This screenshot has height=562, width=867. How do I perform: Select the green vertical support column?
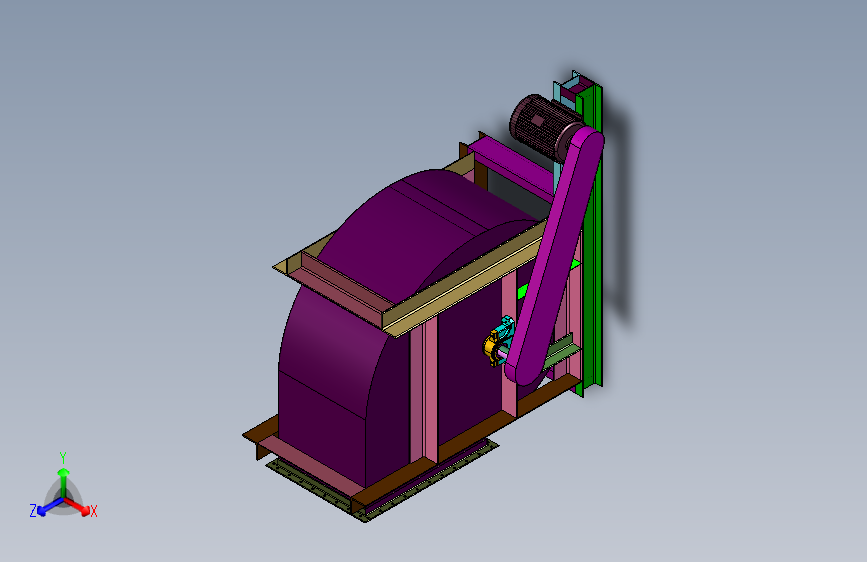pyautogui.click(x=591, y=243)
